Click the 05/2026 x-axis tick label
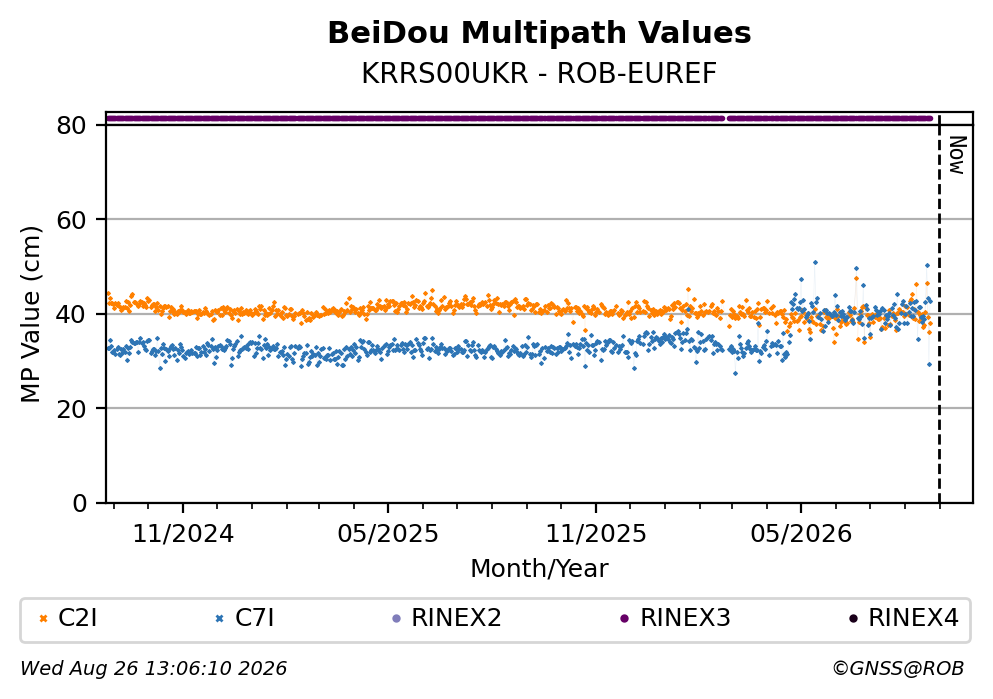 (801, 534)
